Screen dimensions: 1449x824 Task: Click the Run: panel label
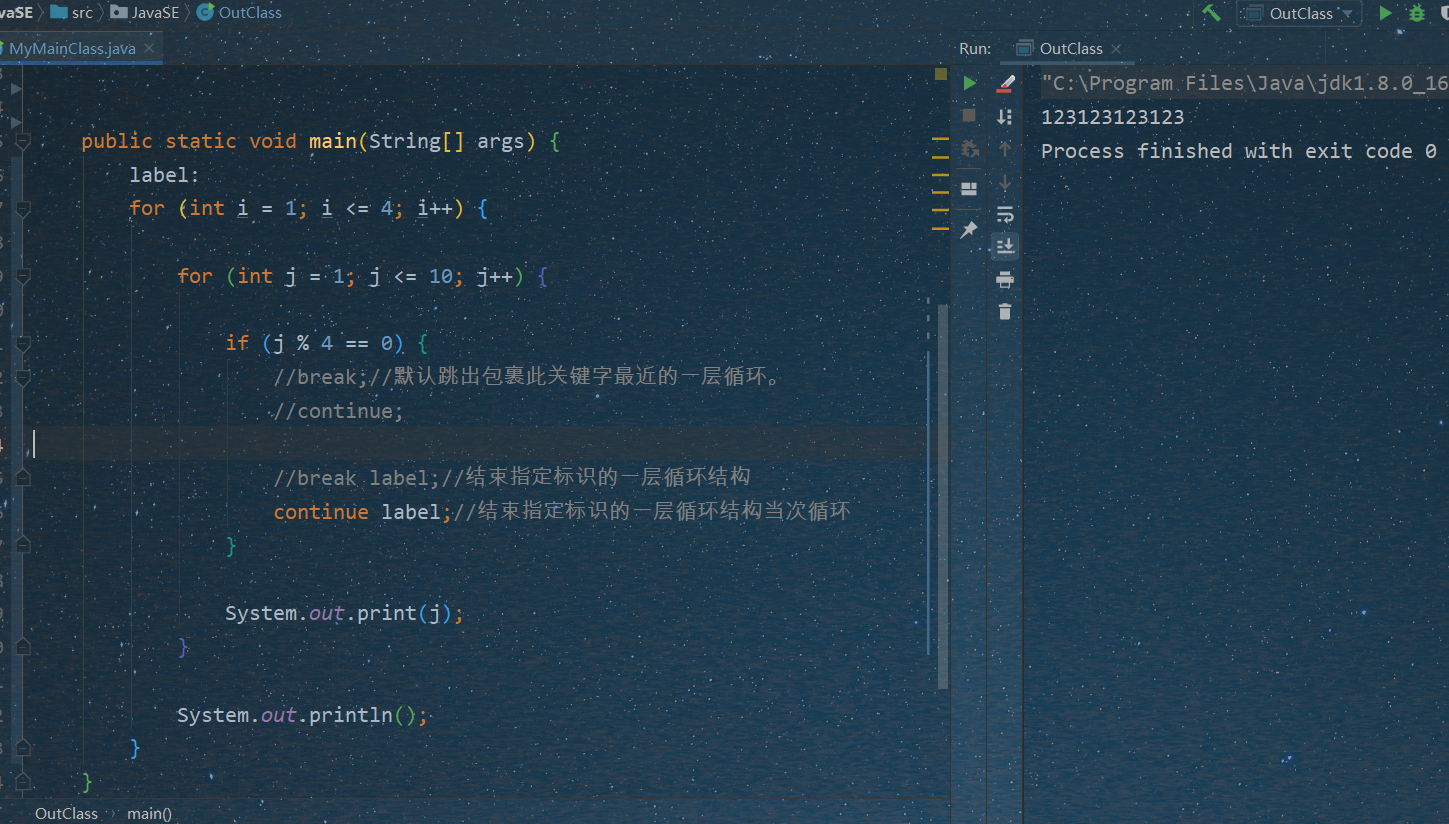(975, 48)
